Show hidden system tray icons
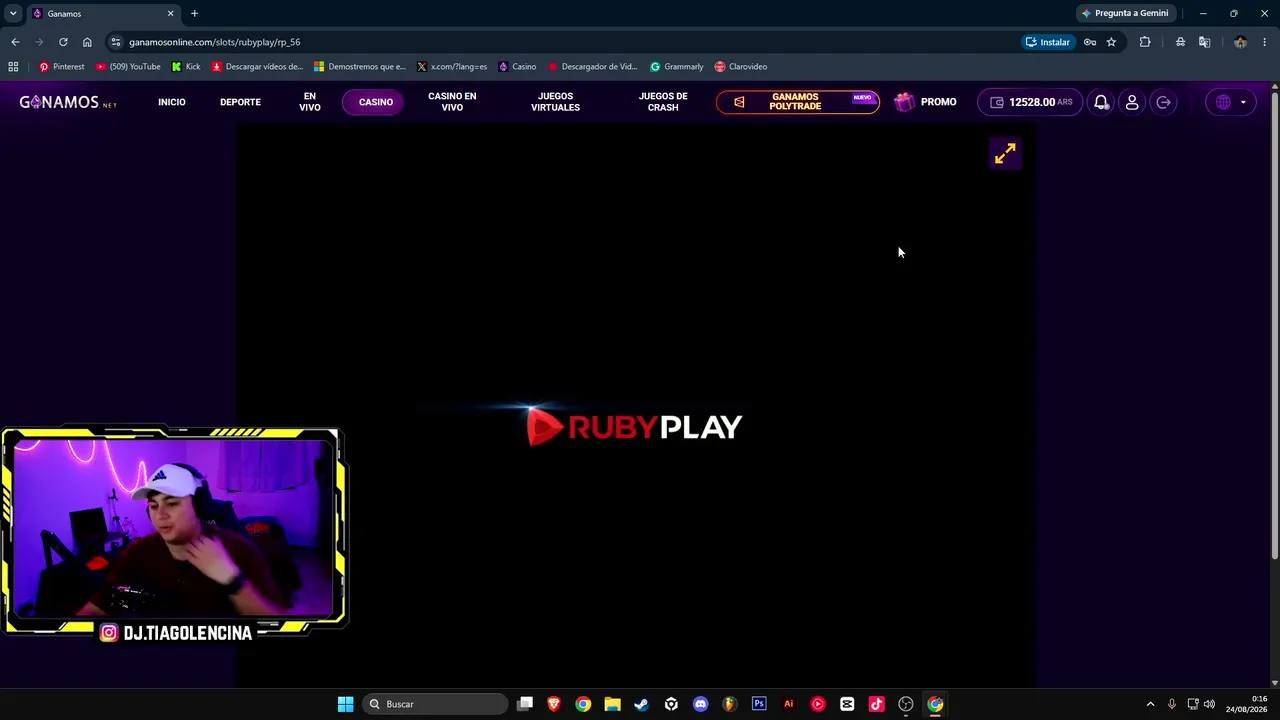 coord(1150,704)
